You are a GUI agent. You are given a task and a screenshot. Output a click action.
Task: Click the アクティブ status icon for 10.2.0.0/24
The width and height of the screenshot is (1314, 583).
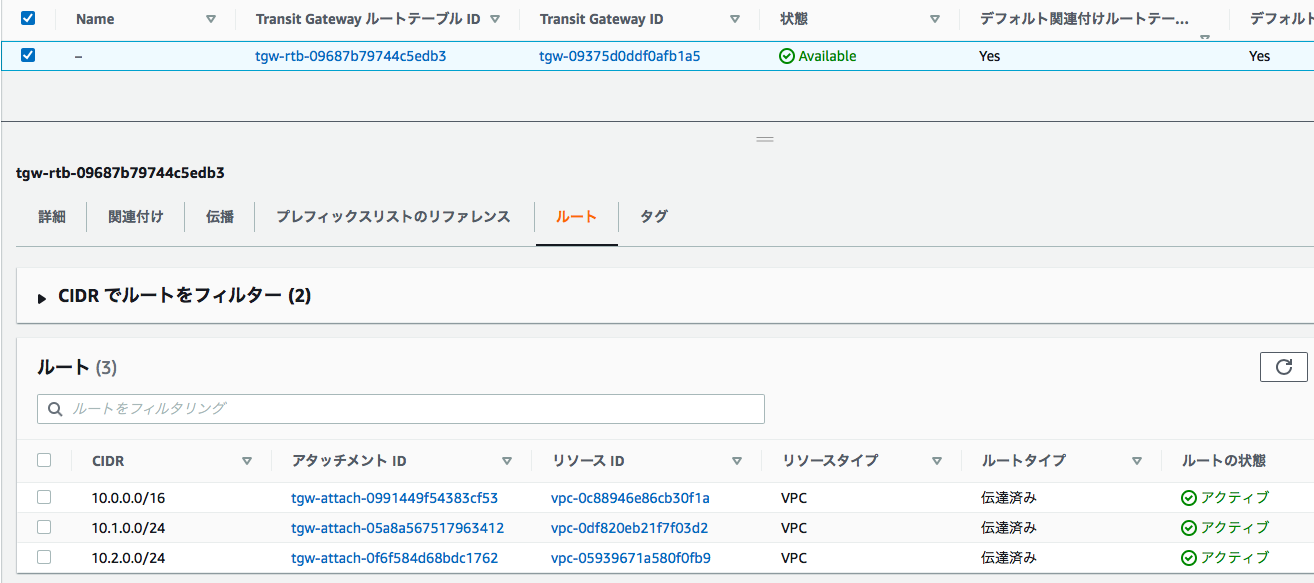(1187, 558)
